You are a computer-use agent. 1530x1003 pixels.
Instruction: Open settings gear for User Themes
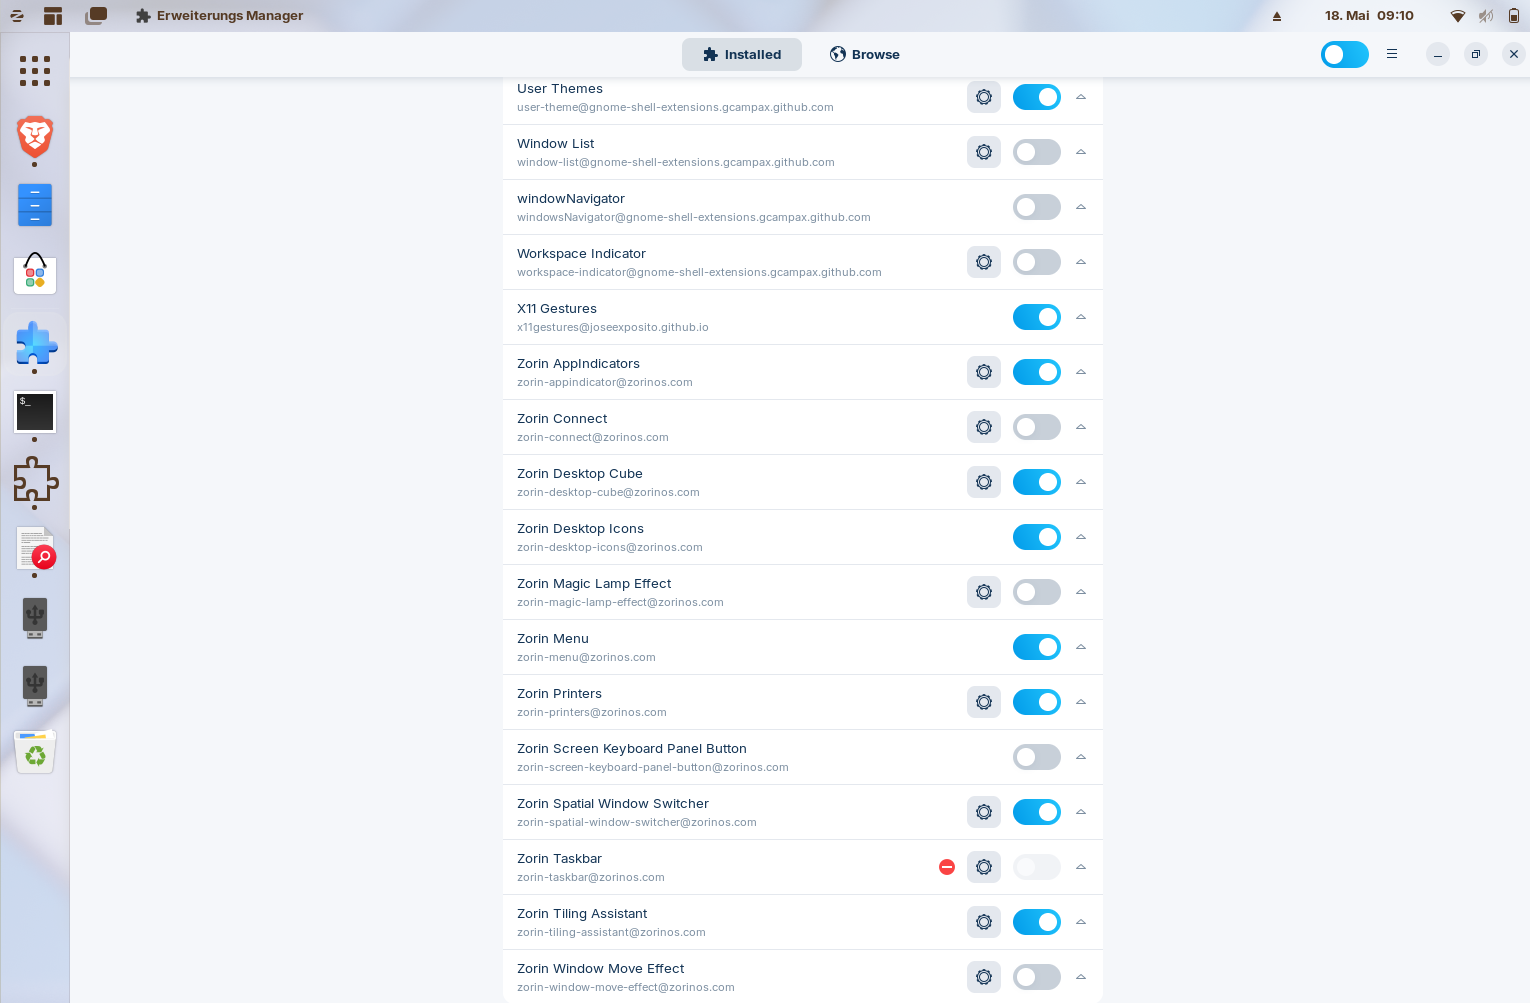984,97
